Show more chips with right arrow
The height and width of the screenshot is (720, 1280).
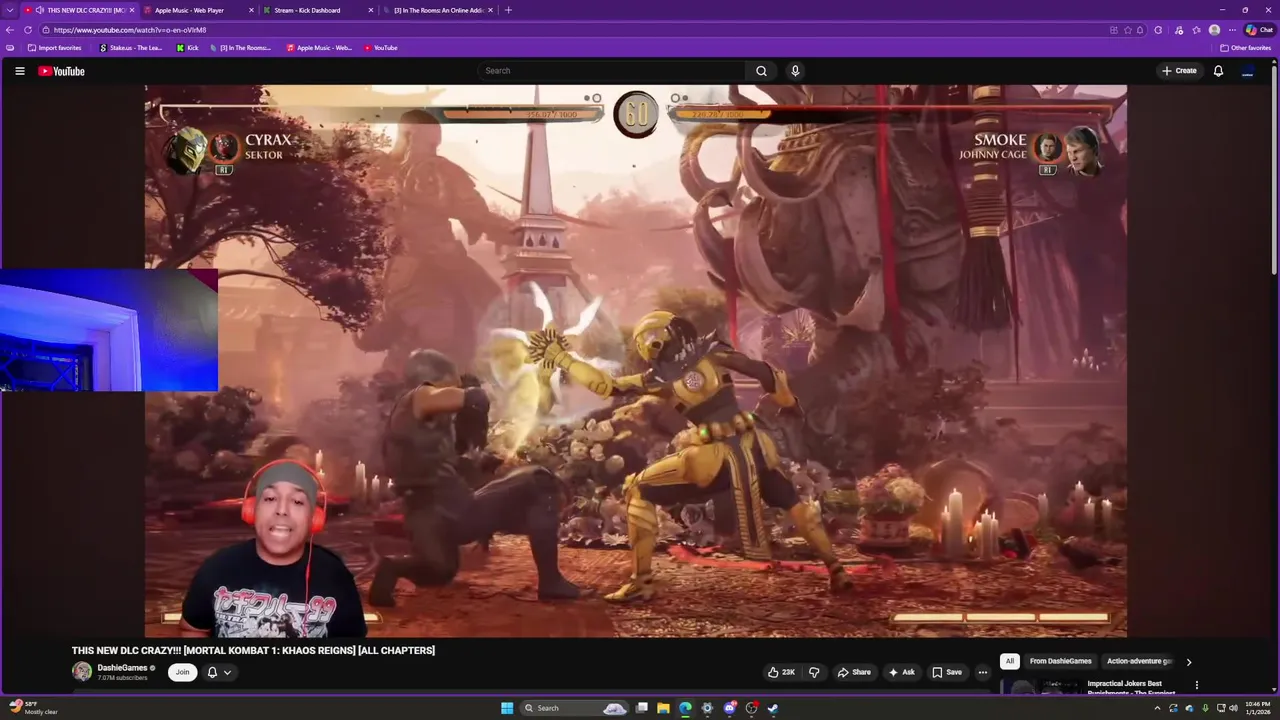[1188, 661]
